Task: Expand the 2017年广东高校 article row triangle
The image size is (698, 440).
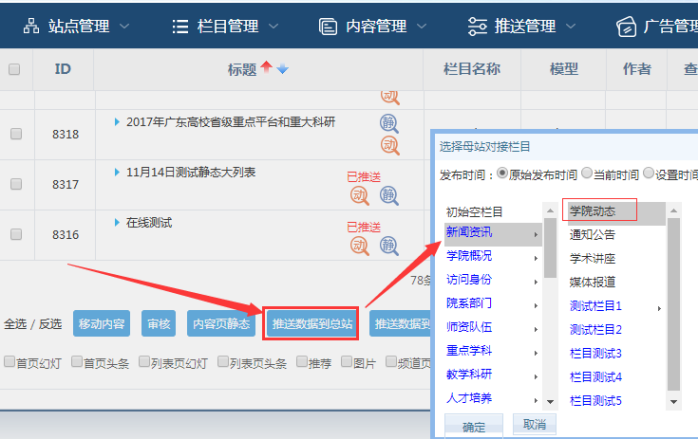Action: [x=117, y=122]
